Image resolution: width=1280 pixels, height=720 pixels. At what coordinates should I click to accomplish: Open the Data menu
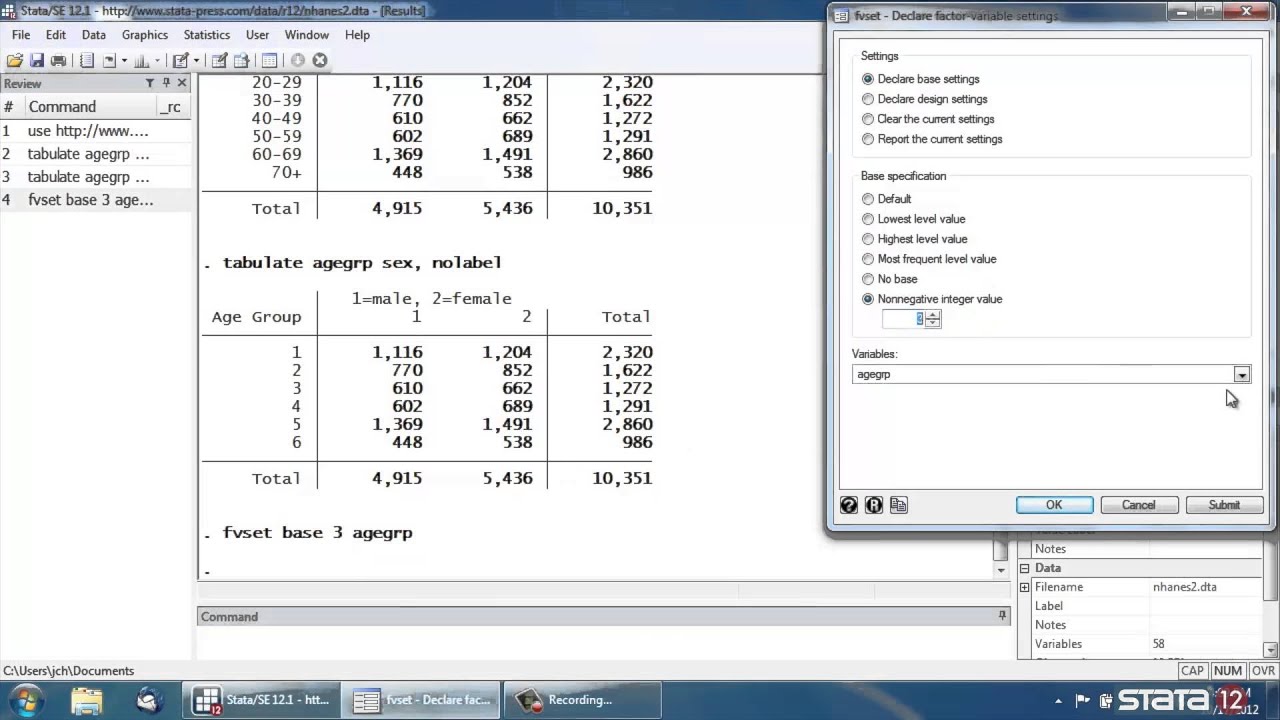pos(94,35)
